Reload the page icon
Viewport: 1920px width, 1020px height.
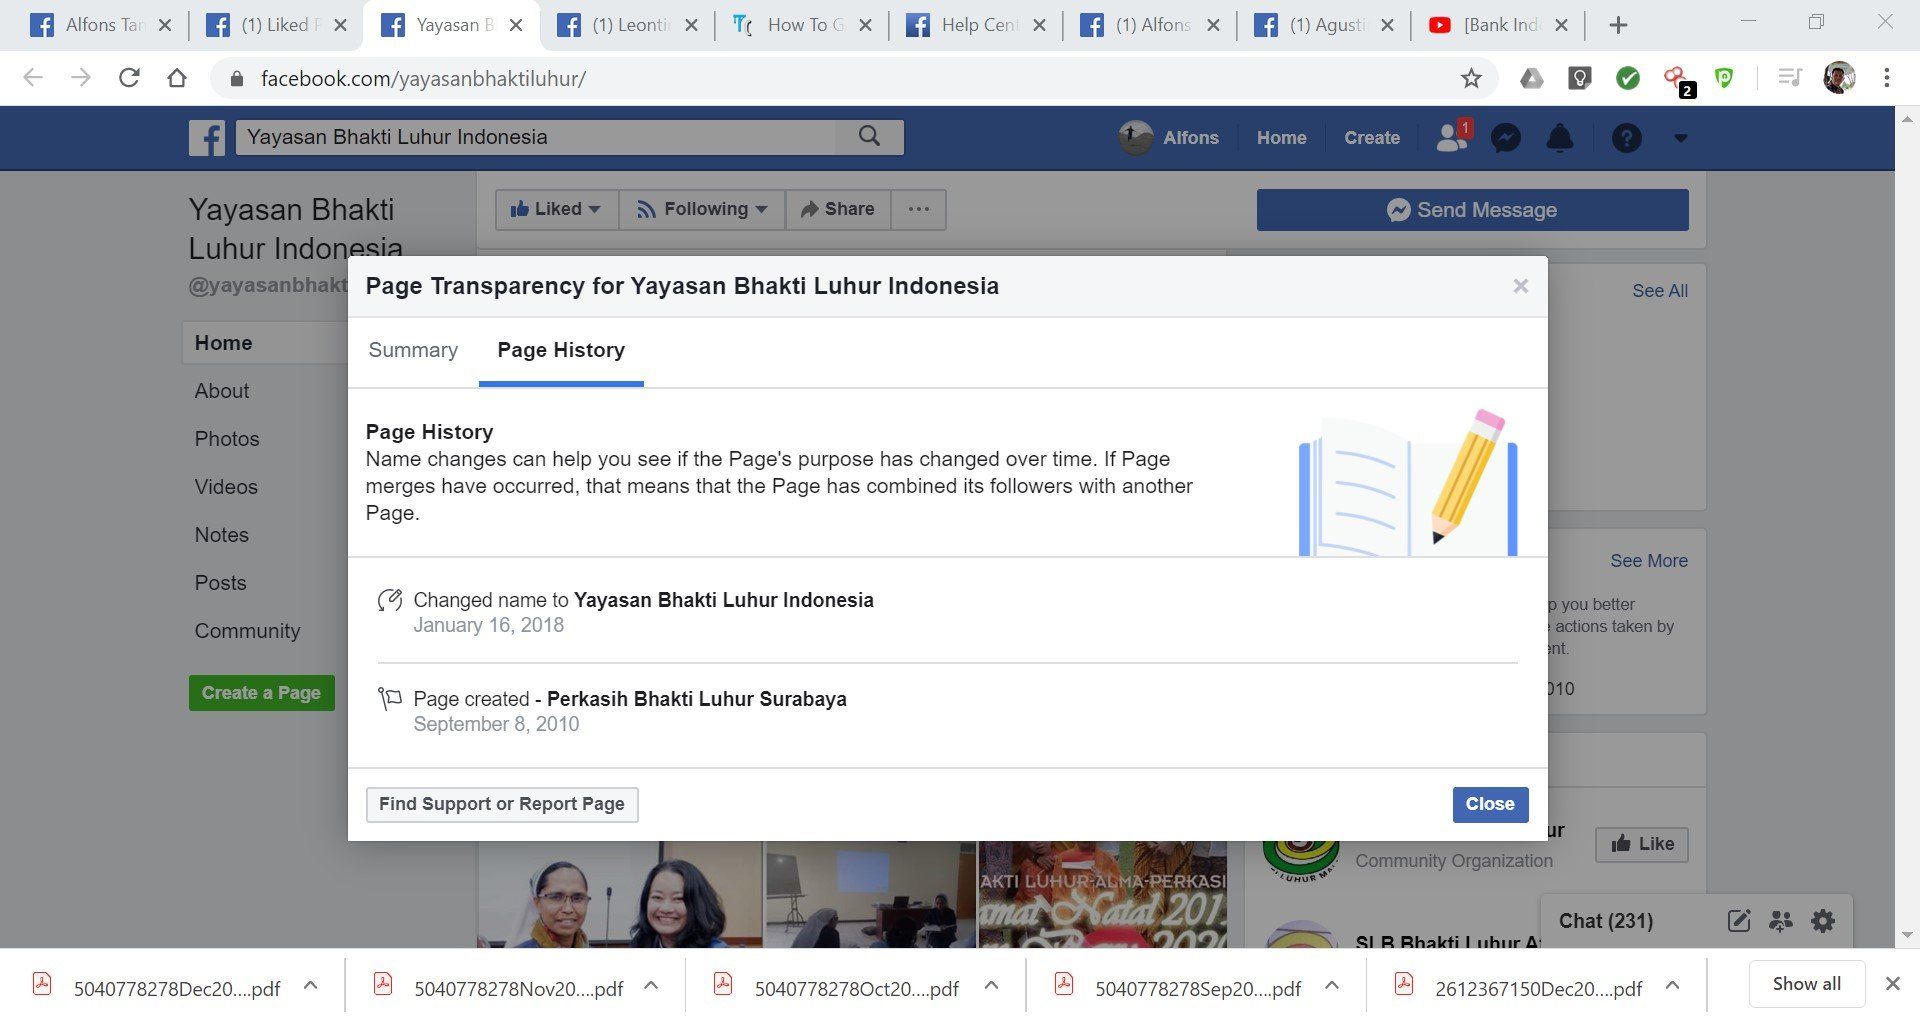coord(129,78)
